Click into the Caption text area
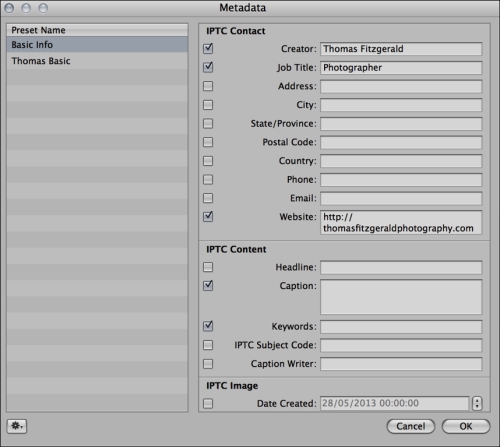Image resolution: width=500 pixels, height=447 pixels. (401, 297)
